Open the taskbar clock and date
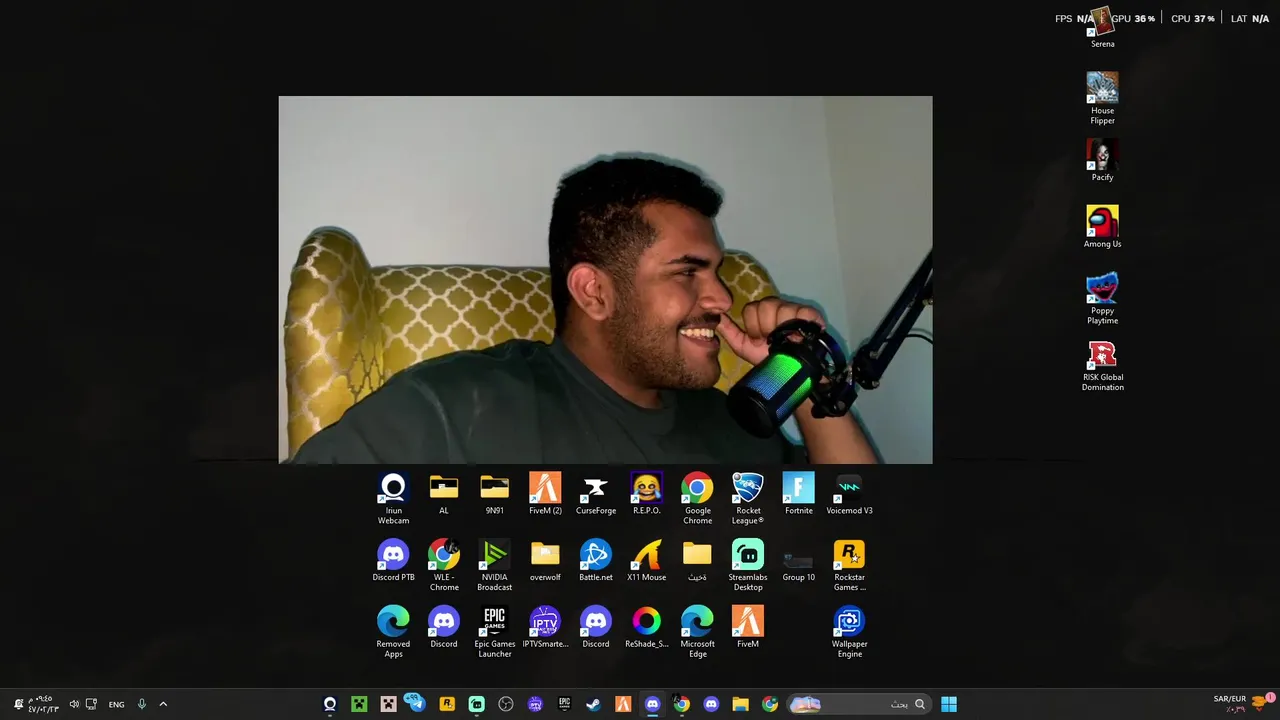This screenshot has width=1280, height=720. coord(42,704)
